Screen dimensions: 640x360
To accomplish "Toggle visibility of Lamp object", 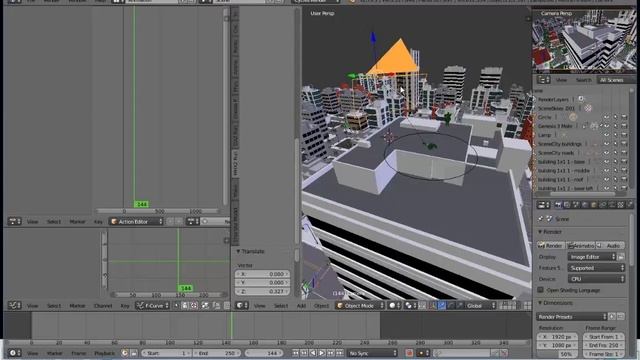I will coord(607,135).
